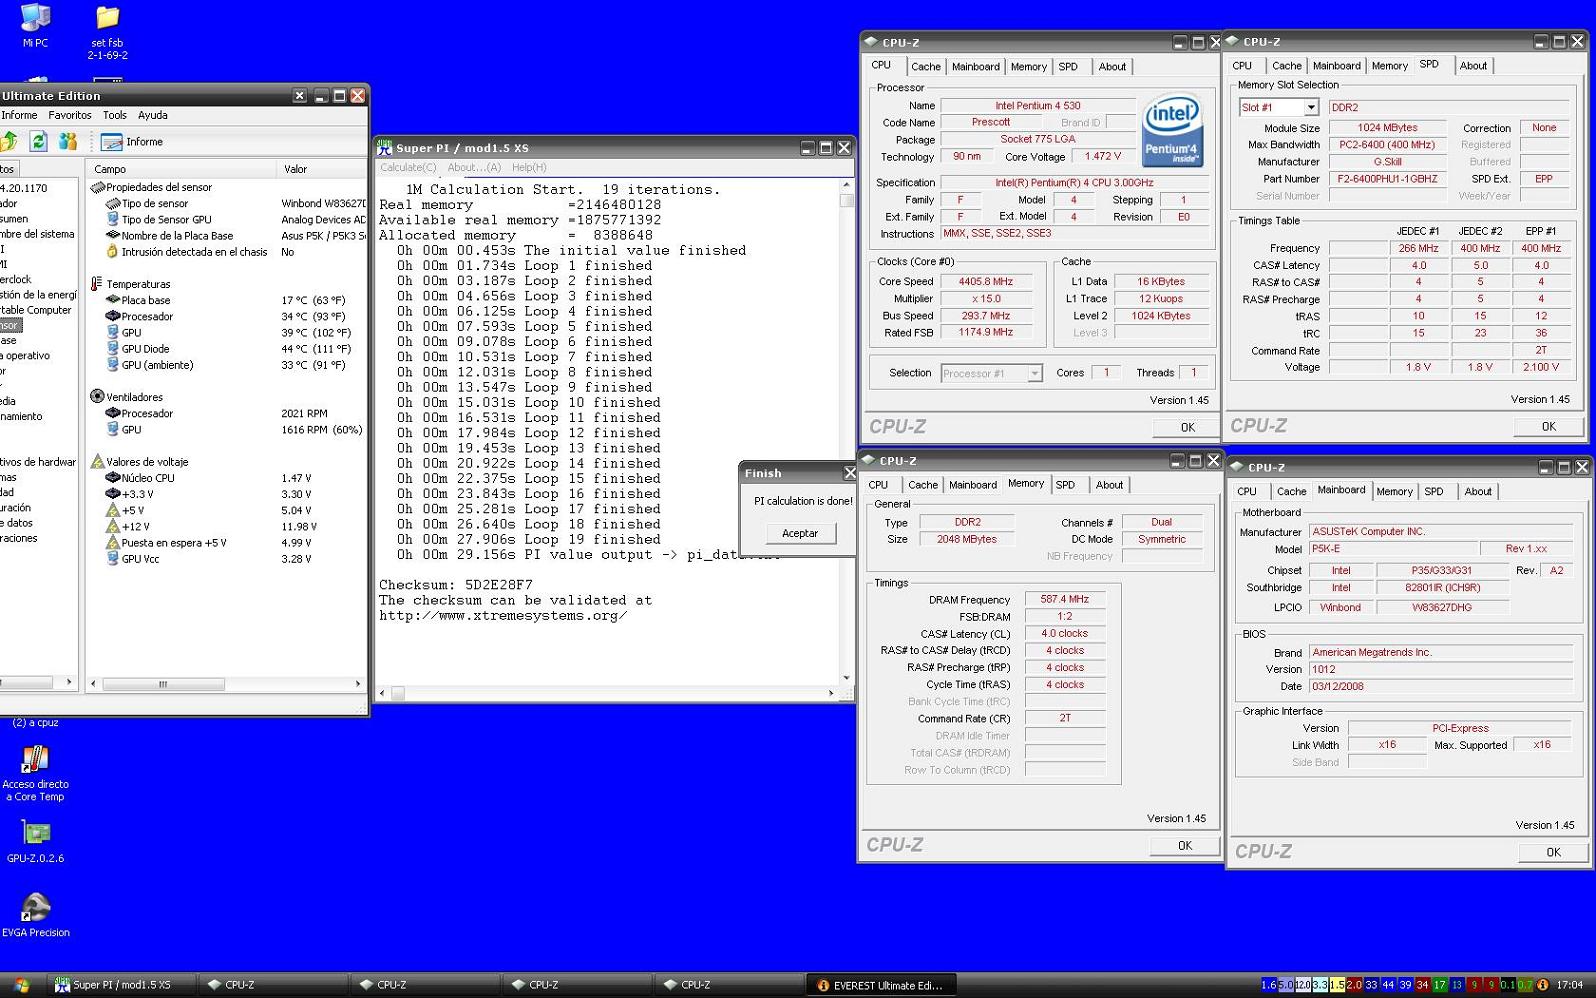Open the About...(A) menu in Super PI
Viewport: 1596px width, 998px height.
[x=474, y=168]
